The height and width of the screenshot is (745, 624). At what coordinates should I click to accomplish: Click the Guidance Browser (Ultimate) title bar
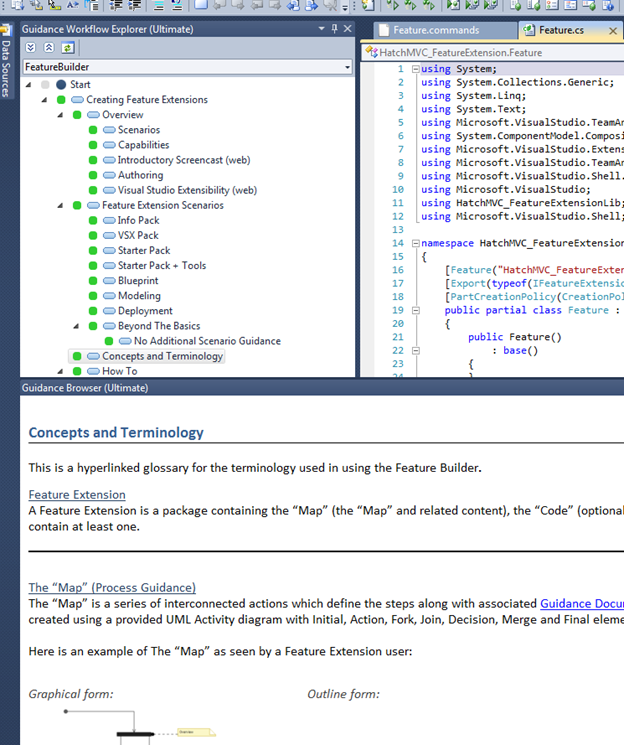click(x=322, y=388)
